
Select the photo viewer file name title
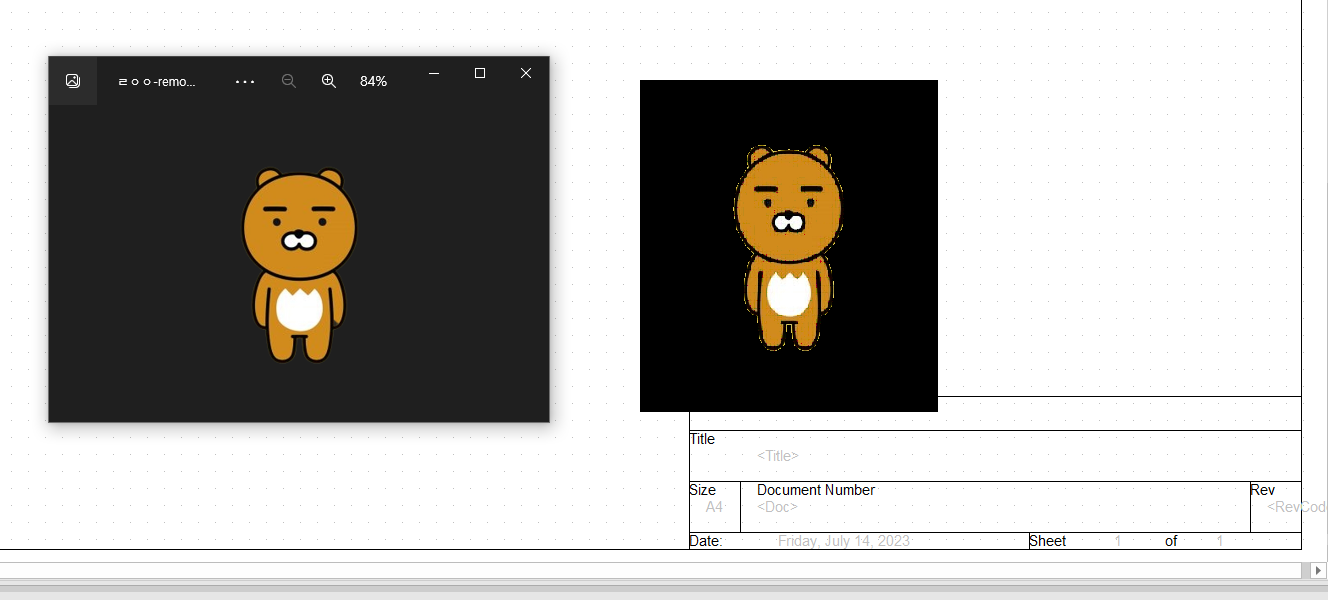(x=157, y=82)
